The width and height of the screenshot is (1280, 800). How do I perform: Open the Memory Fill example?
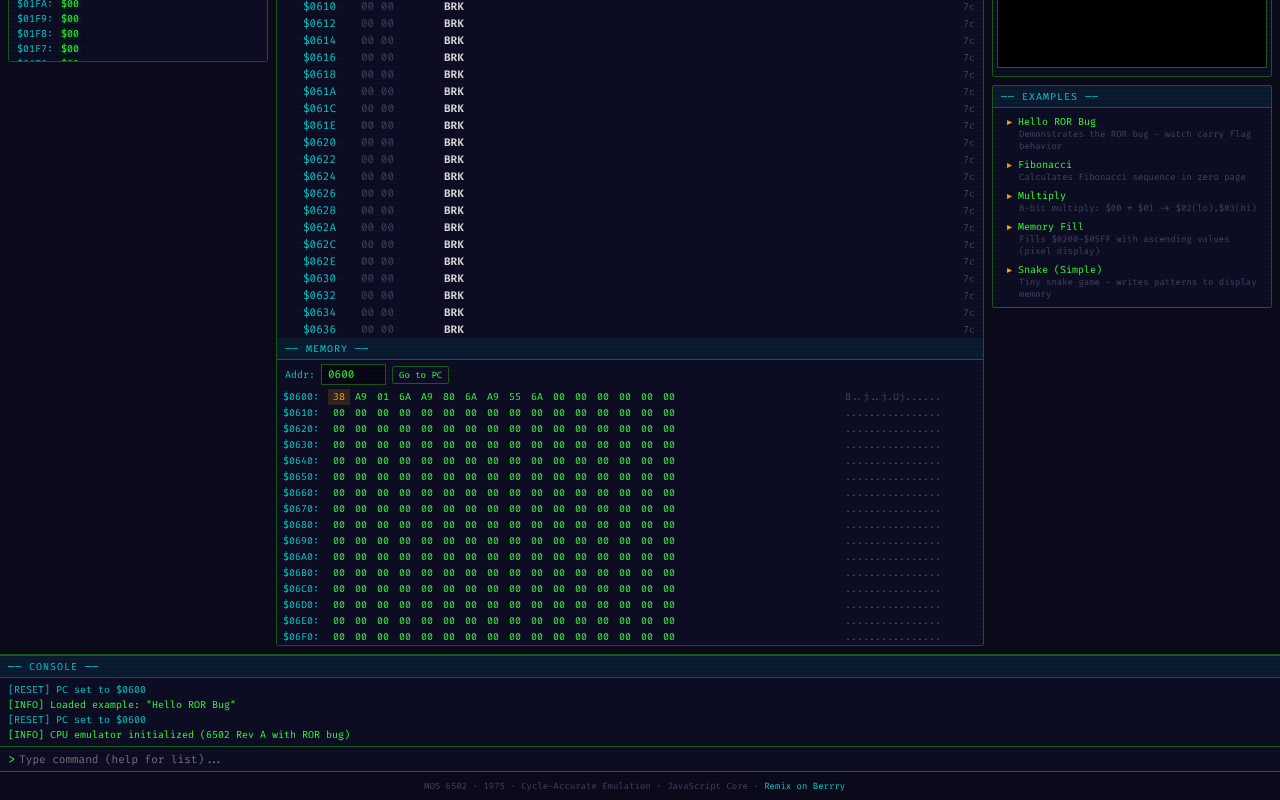pos(1132,239)
